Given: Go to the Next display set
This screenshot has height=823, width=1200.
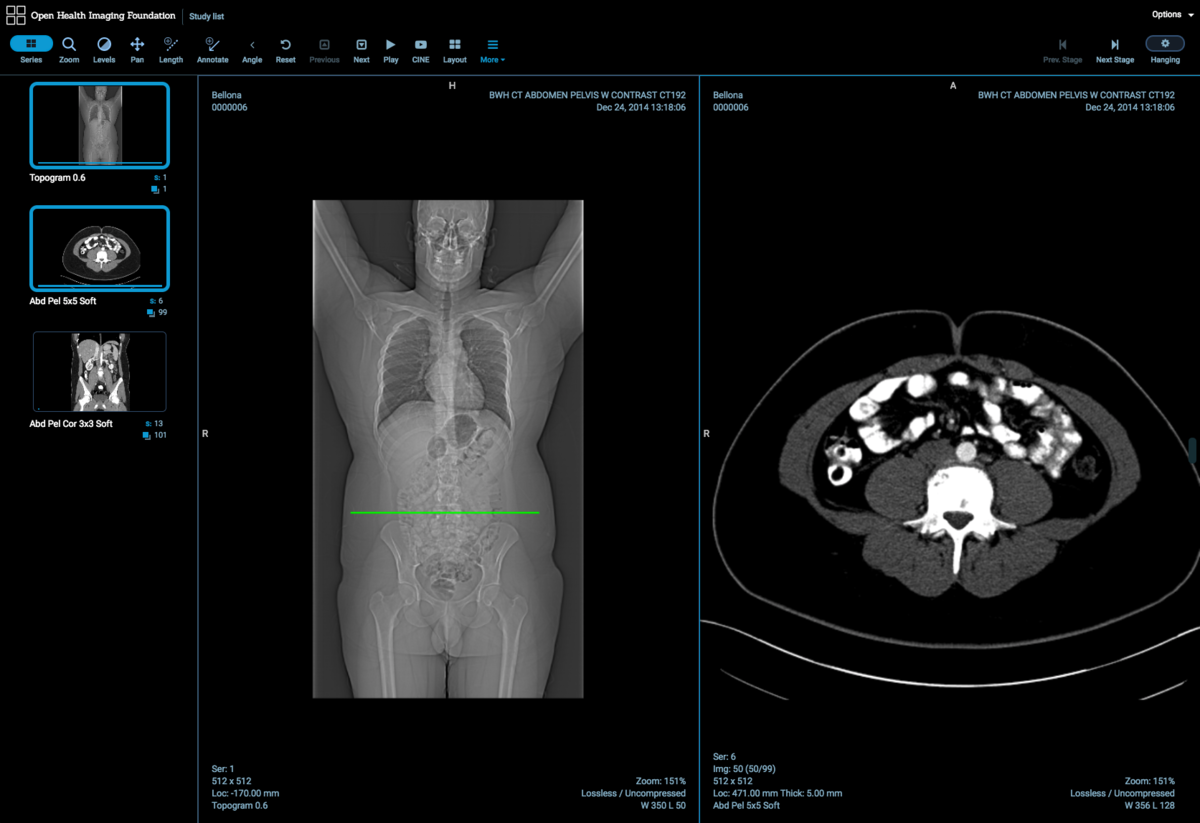Looking at the screenshot, I should [x=361, y=46].
